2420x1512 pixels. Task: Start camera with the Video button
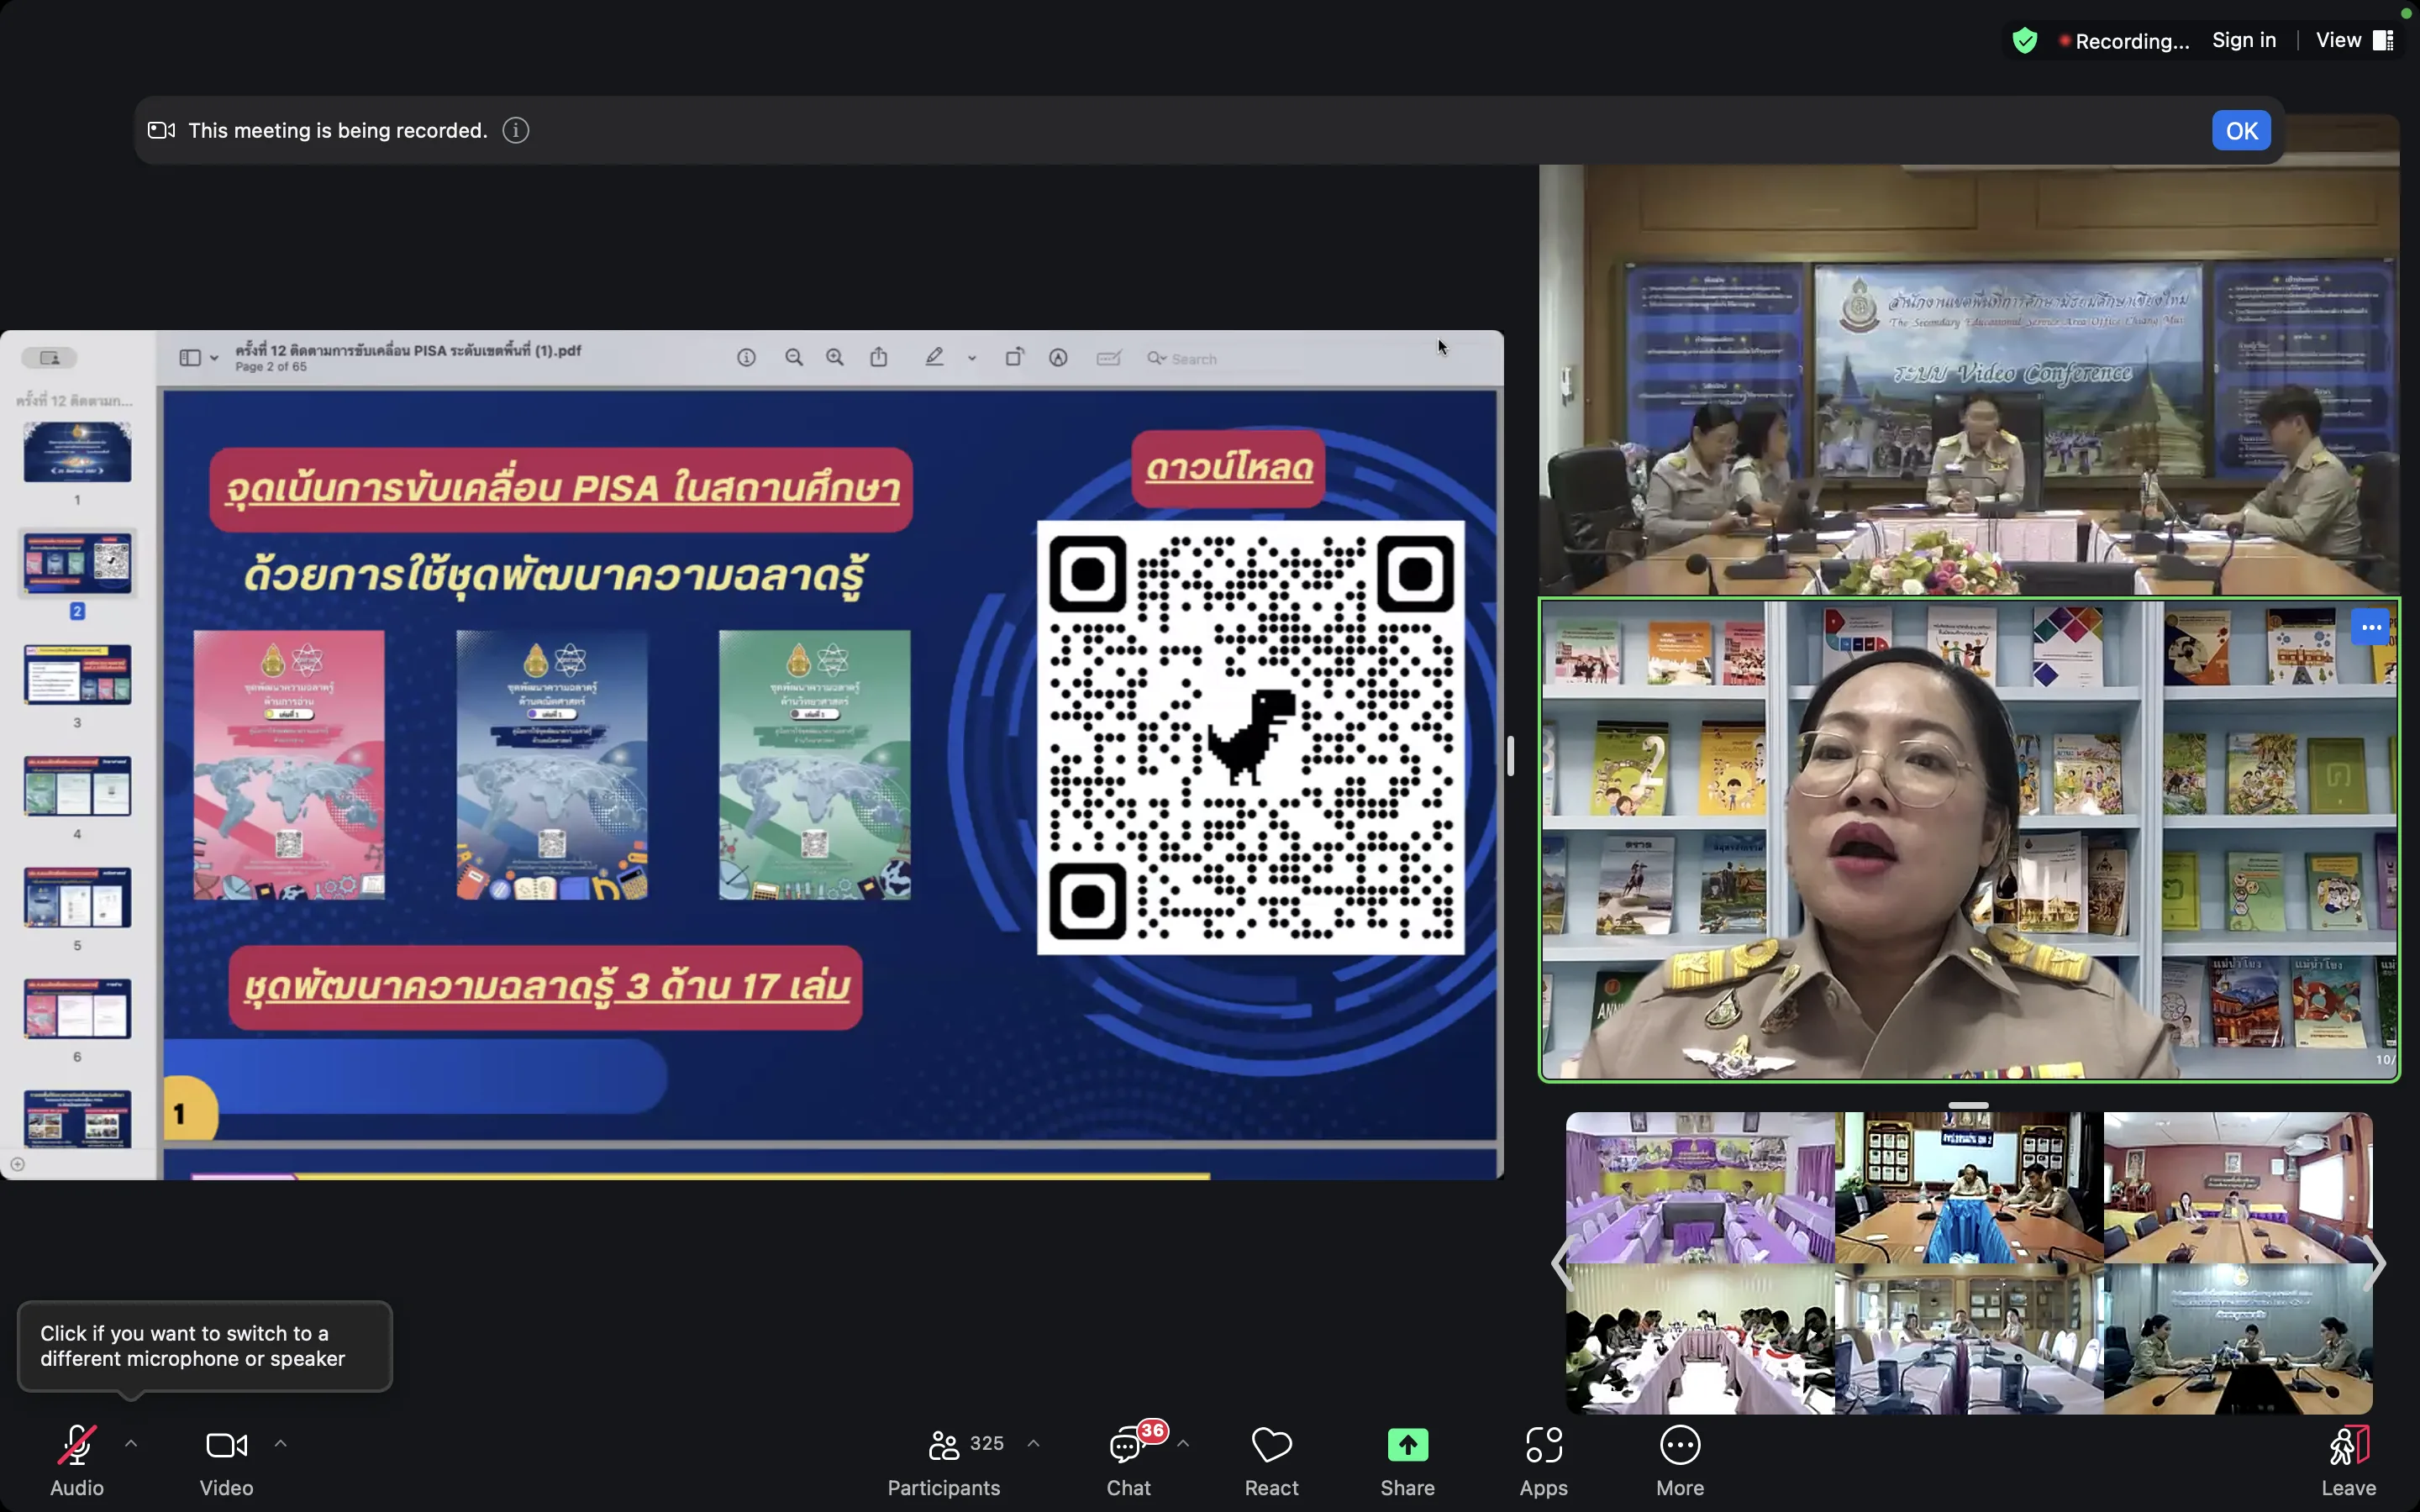pyautogui.click(x=226, y=1460)
